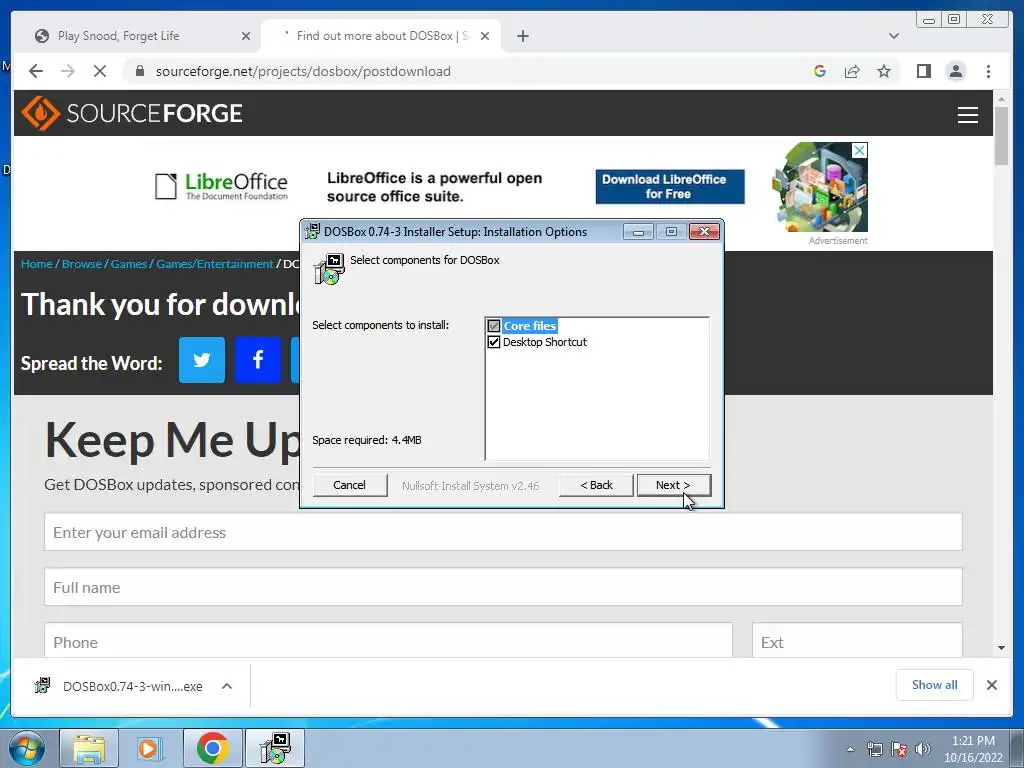Image resolution: width=1024 pixels, height=768 pixels.
Task: Select DOSBox installer in taskbar
Action: pos(275,748)
